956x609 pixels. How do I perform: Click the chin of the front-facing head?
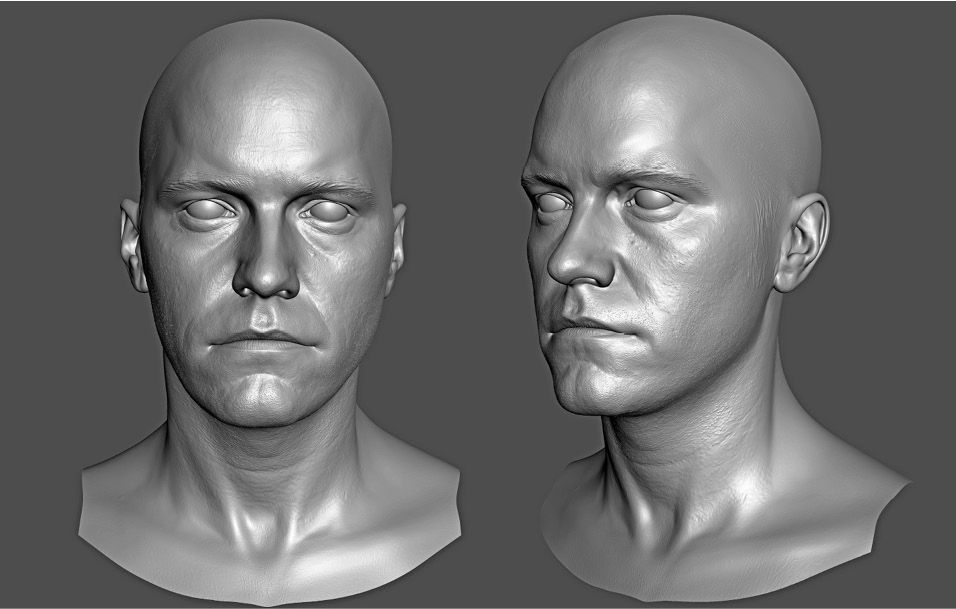[x=262, y=393]
